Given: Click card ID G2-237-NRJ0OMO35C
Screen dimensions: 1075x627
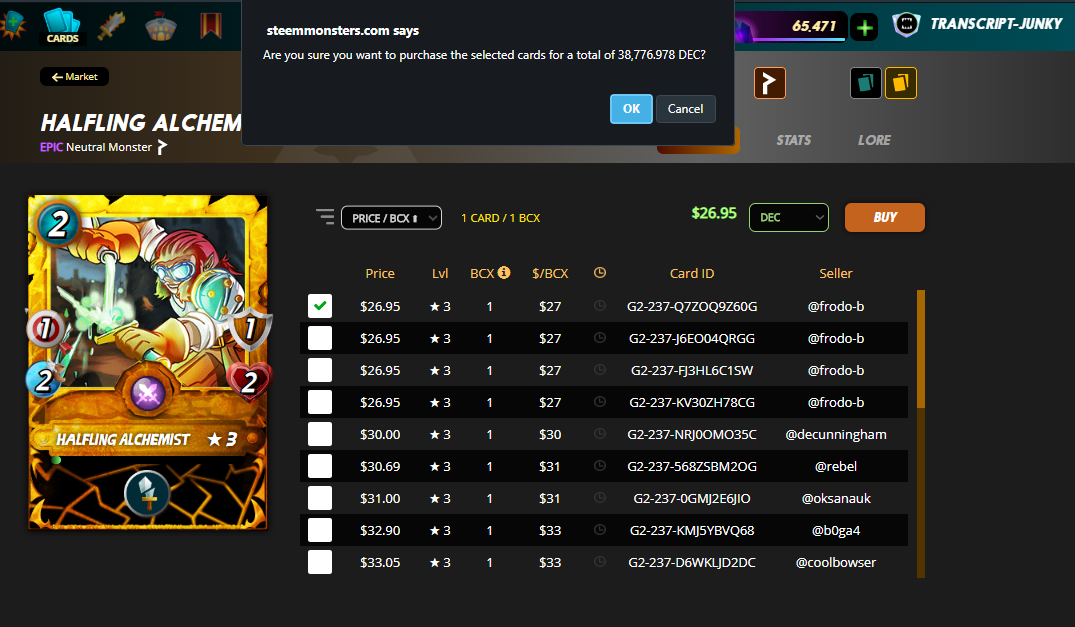Looking at the screenshot, I should pyautogui.click(x=692, y=434).
